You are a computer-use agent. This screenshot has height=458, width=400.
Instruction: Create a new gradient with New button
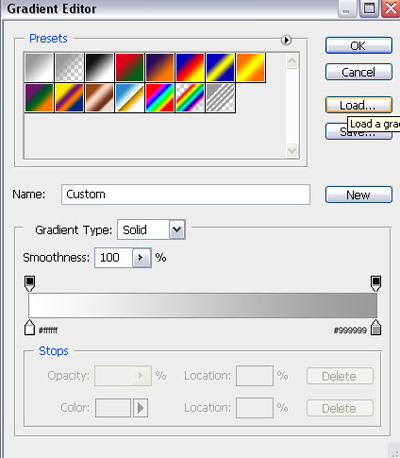point(358,195)
